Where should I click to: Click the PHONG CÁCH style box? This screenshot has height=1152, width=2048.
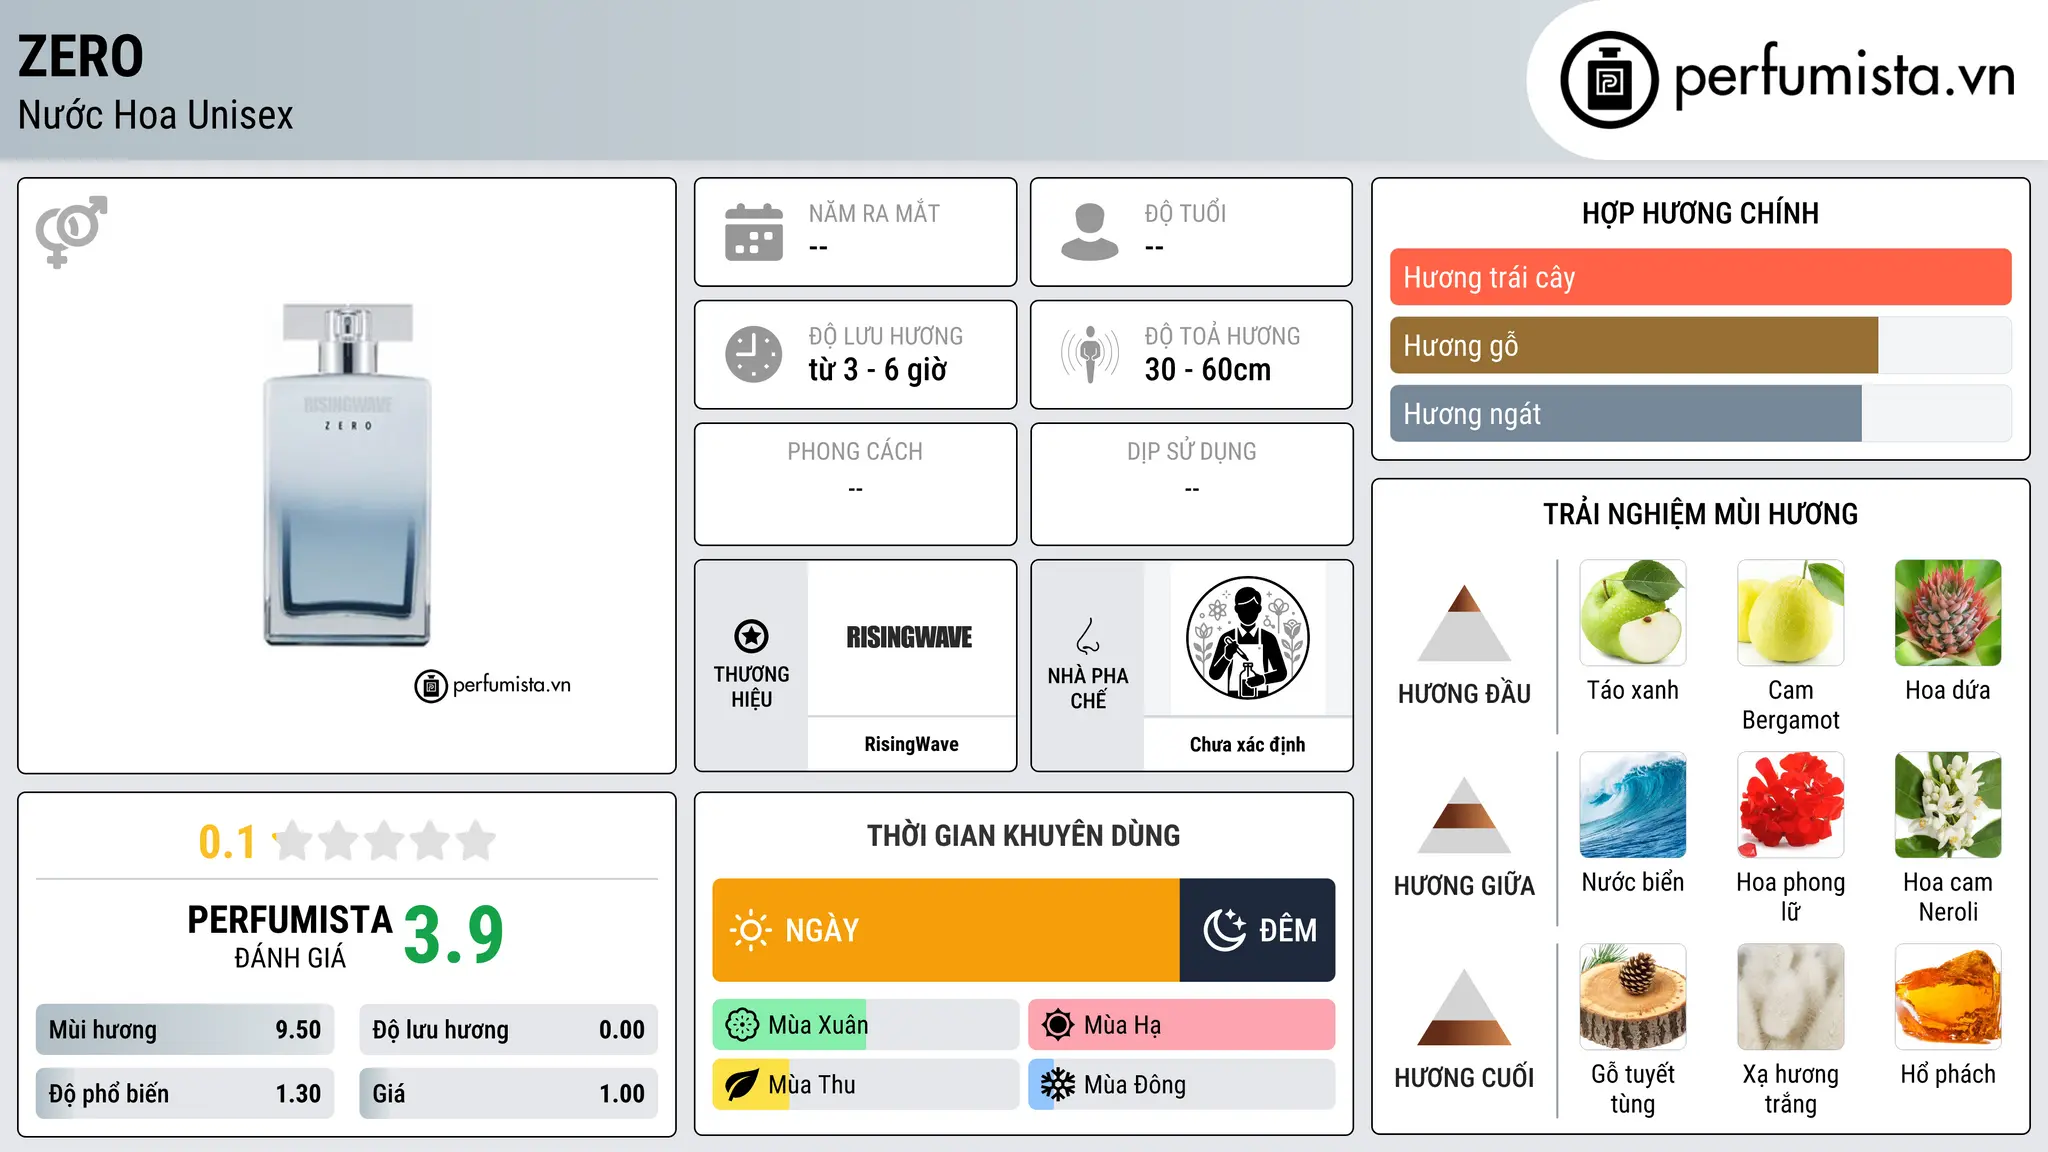855,484
